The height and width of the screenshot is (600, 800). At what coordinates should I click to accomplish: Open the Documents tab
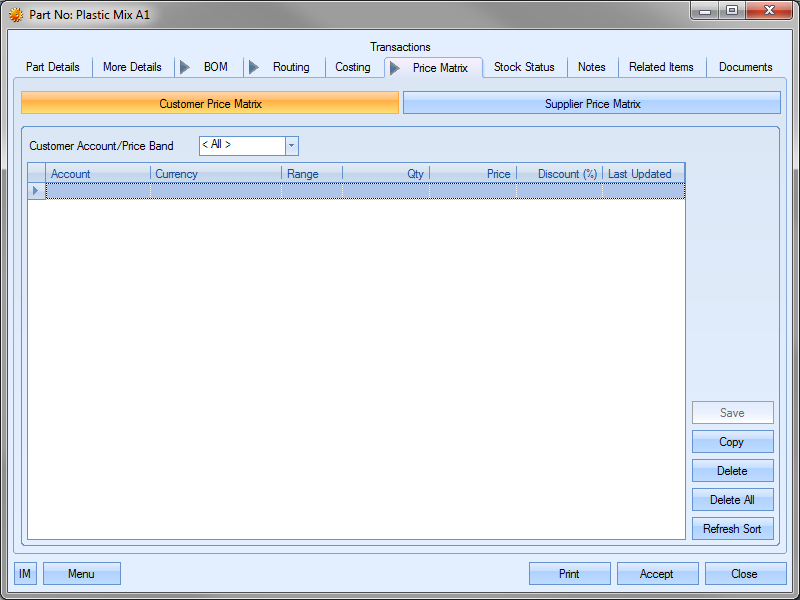click(x=745, y=67)
